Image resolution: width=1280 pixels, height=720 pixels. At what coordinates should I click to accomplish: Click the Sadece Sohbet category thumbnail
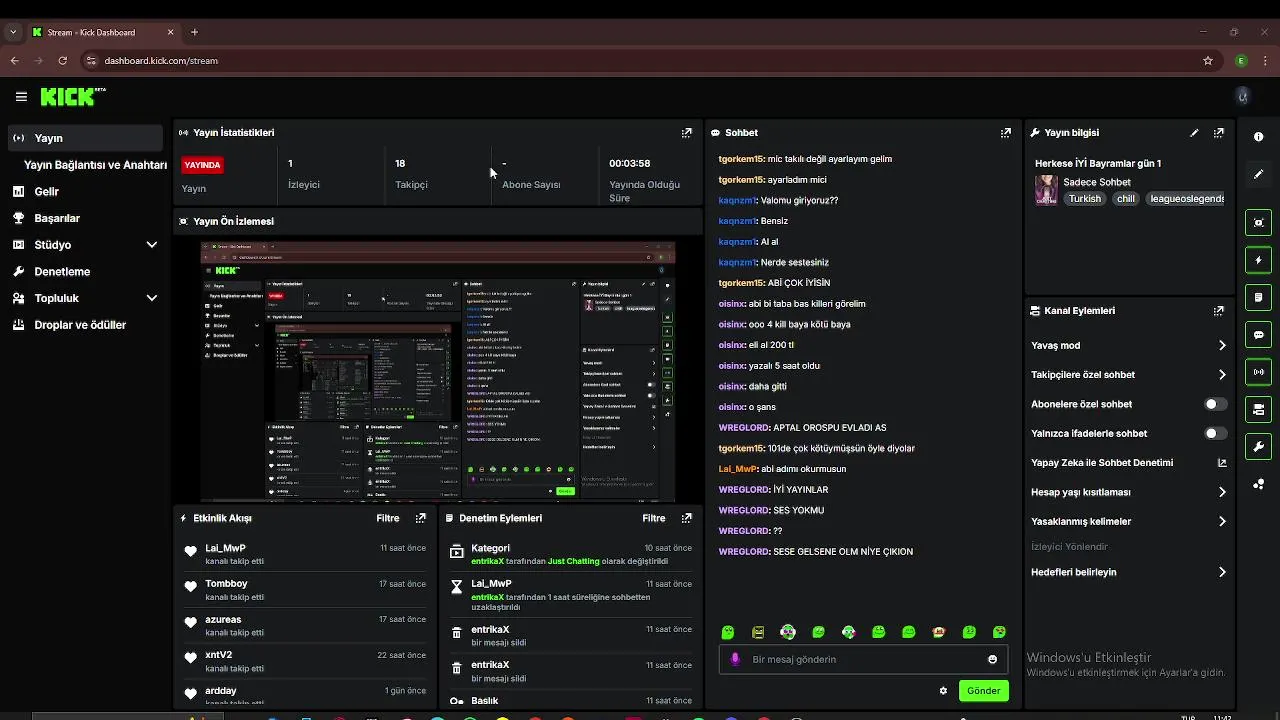pos(1046,190)
